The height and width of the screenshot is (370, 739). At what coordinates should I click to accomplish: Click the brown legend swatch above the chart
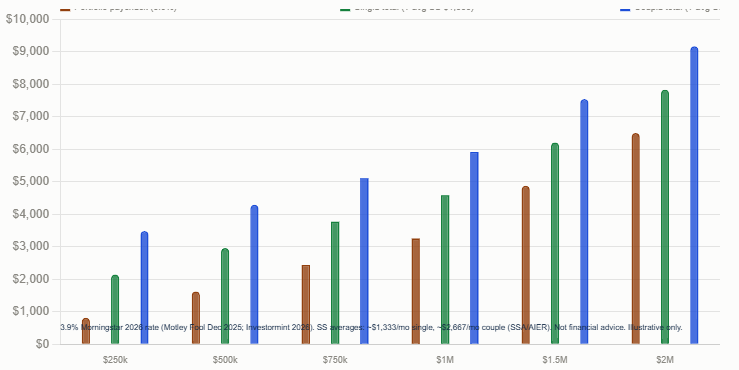tap(65, 9)
